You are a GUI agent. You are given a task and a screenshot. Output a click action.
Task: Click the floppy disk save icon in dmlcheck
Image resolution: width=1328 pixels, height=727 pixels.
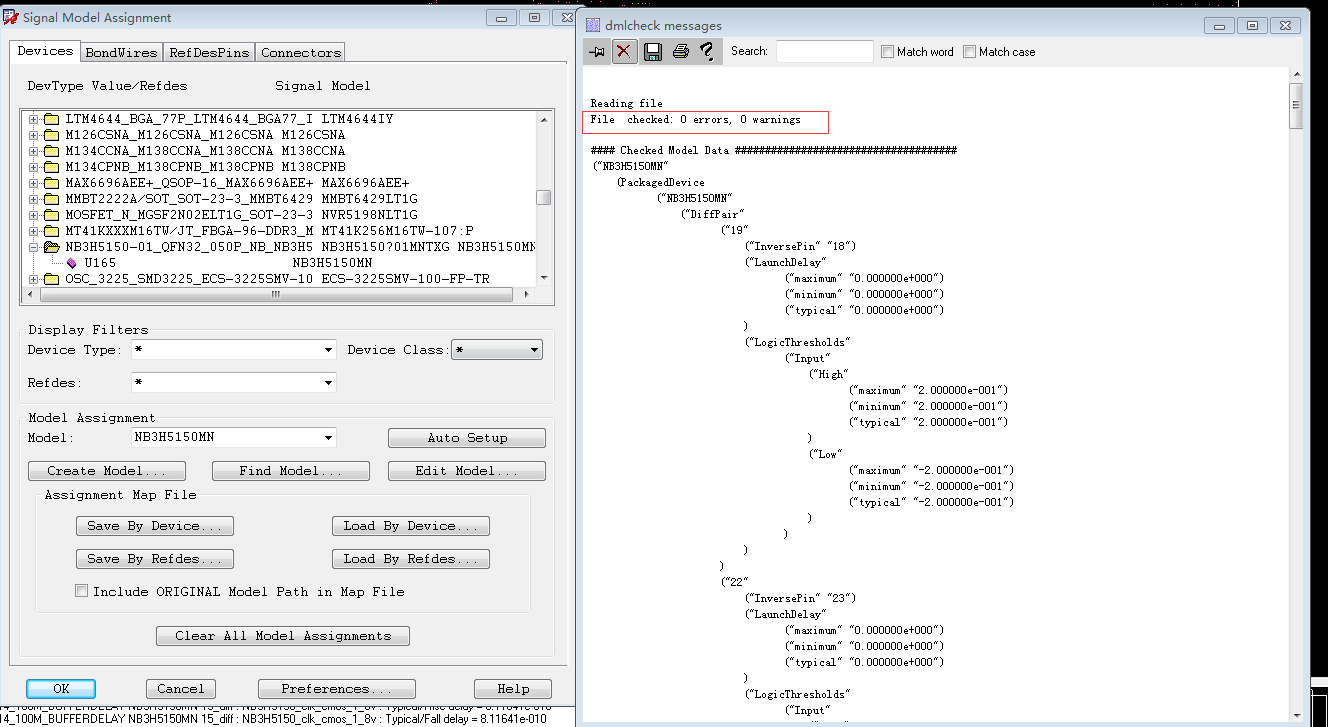[x=653, y=51]
